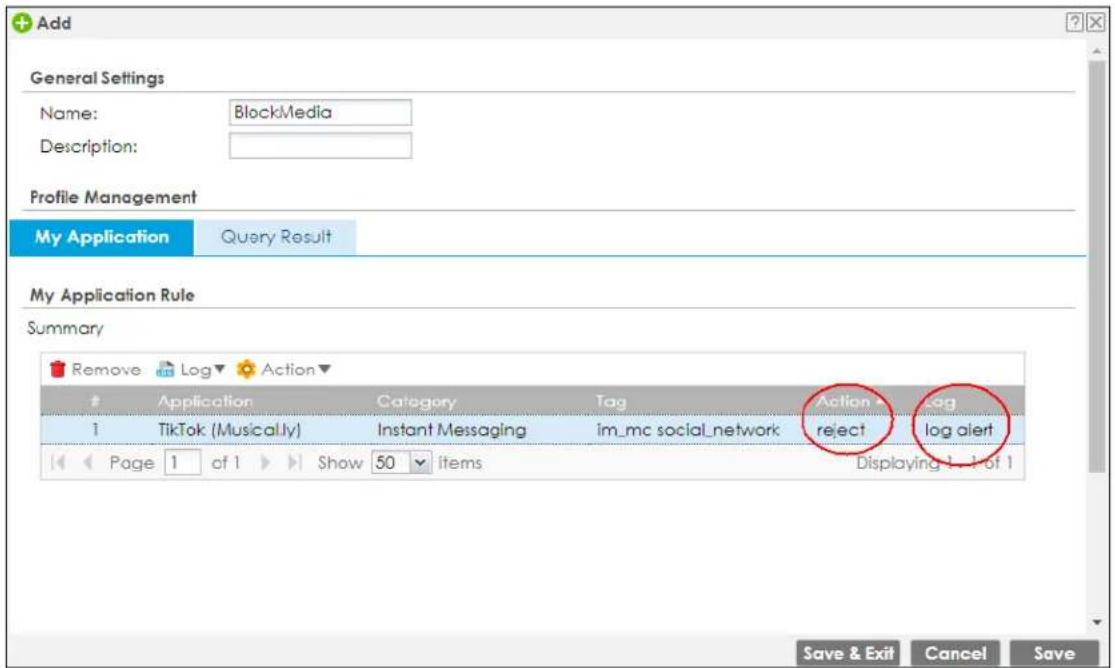Go to first page icon
Viewport: 1115px width, 668px height.
tap(58, 462)
